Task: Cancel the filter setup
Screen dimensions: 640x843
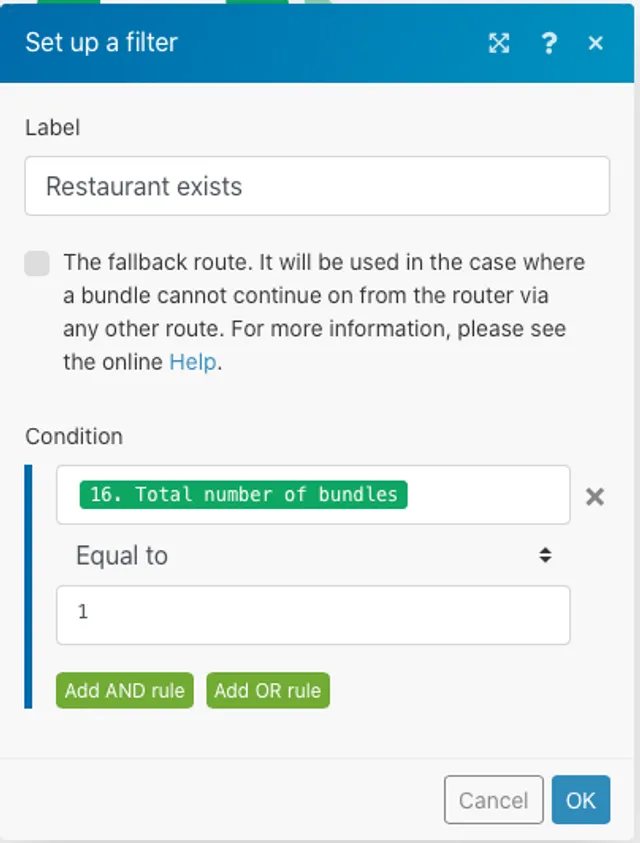Action: click(x=493, y=800)
